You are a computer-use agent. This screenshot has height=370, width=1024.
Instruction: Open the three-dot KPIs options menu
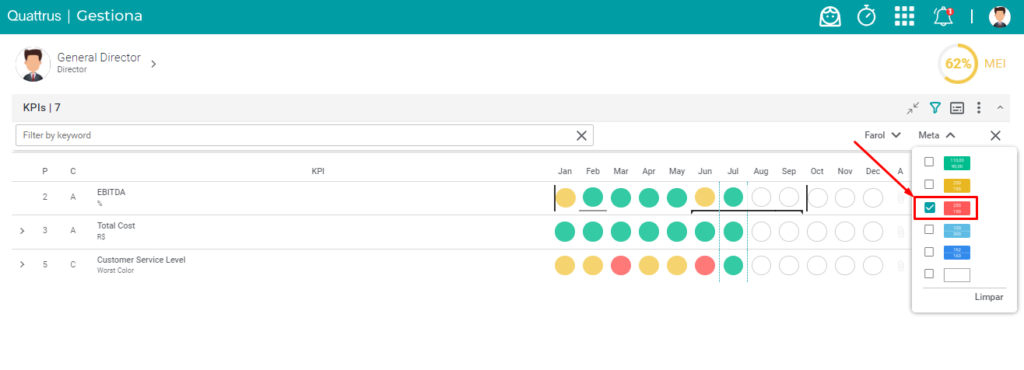coord(979,108)
